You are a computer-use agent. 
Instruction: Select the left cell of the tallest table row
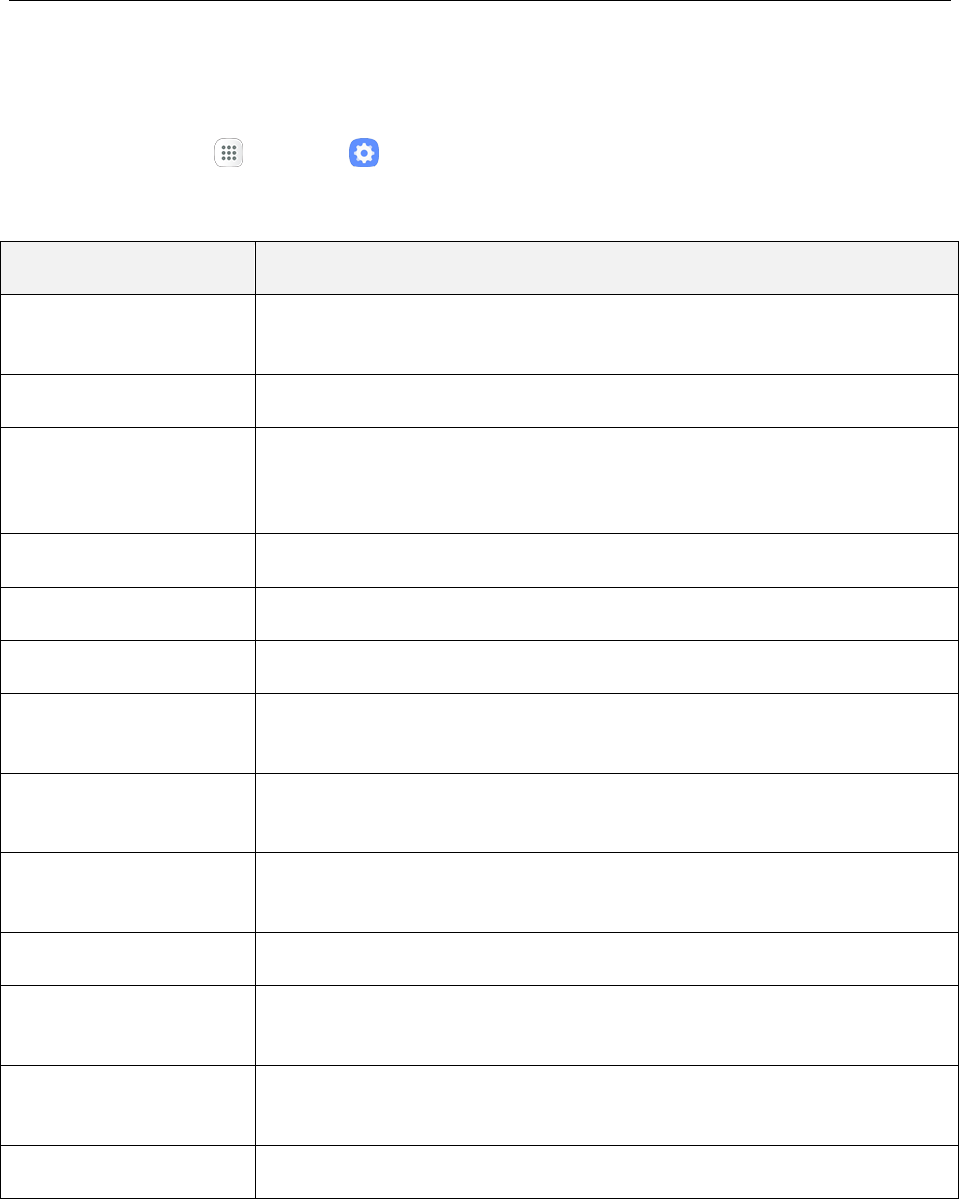point(127,480)
